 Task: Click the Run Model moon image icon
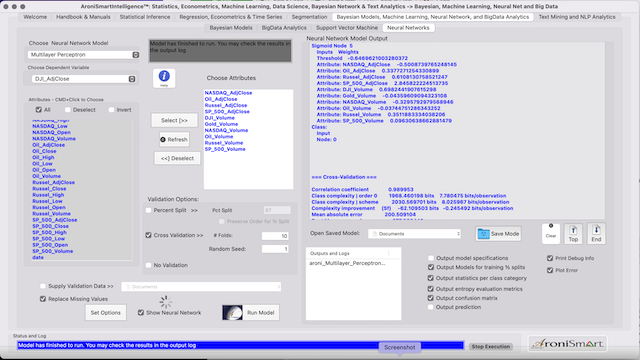point(232,313)
